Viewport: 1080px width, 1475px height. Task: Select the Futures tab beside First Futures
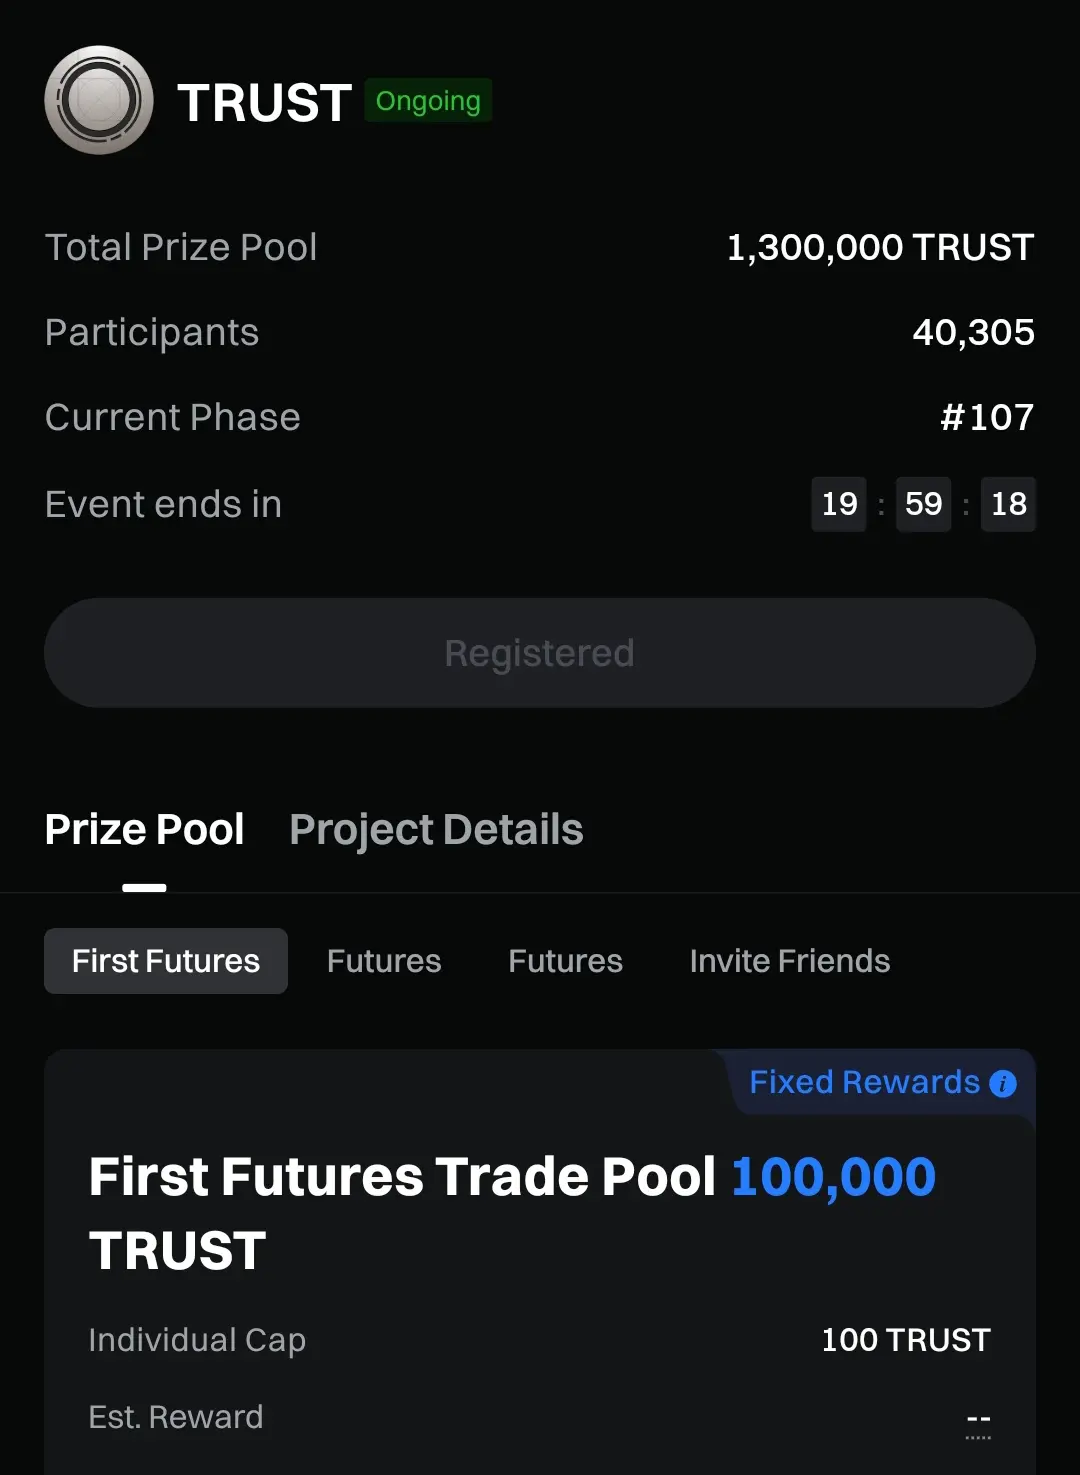(x=384, y=961)
